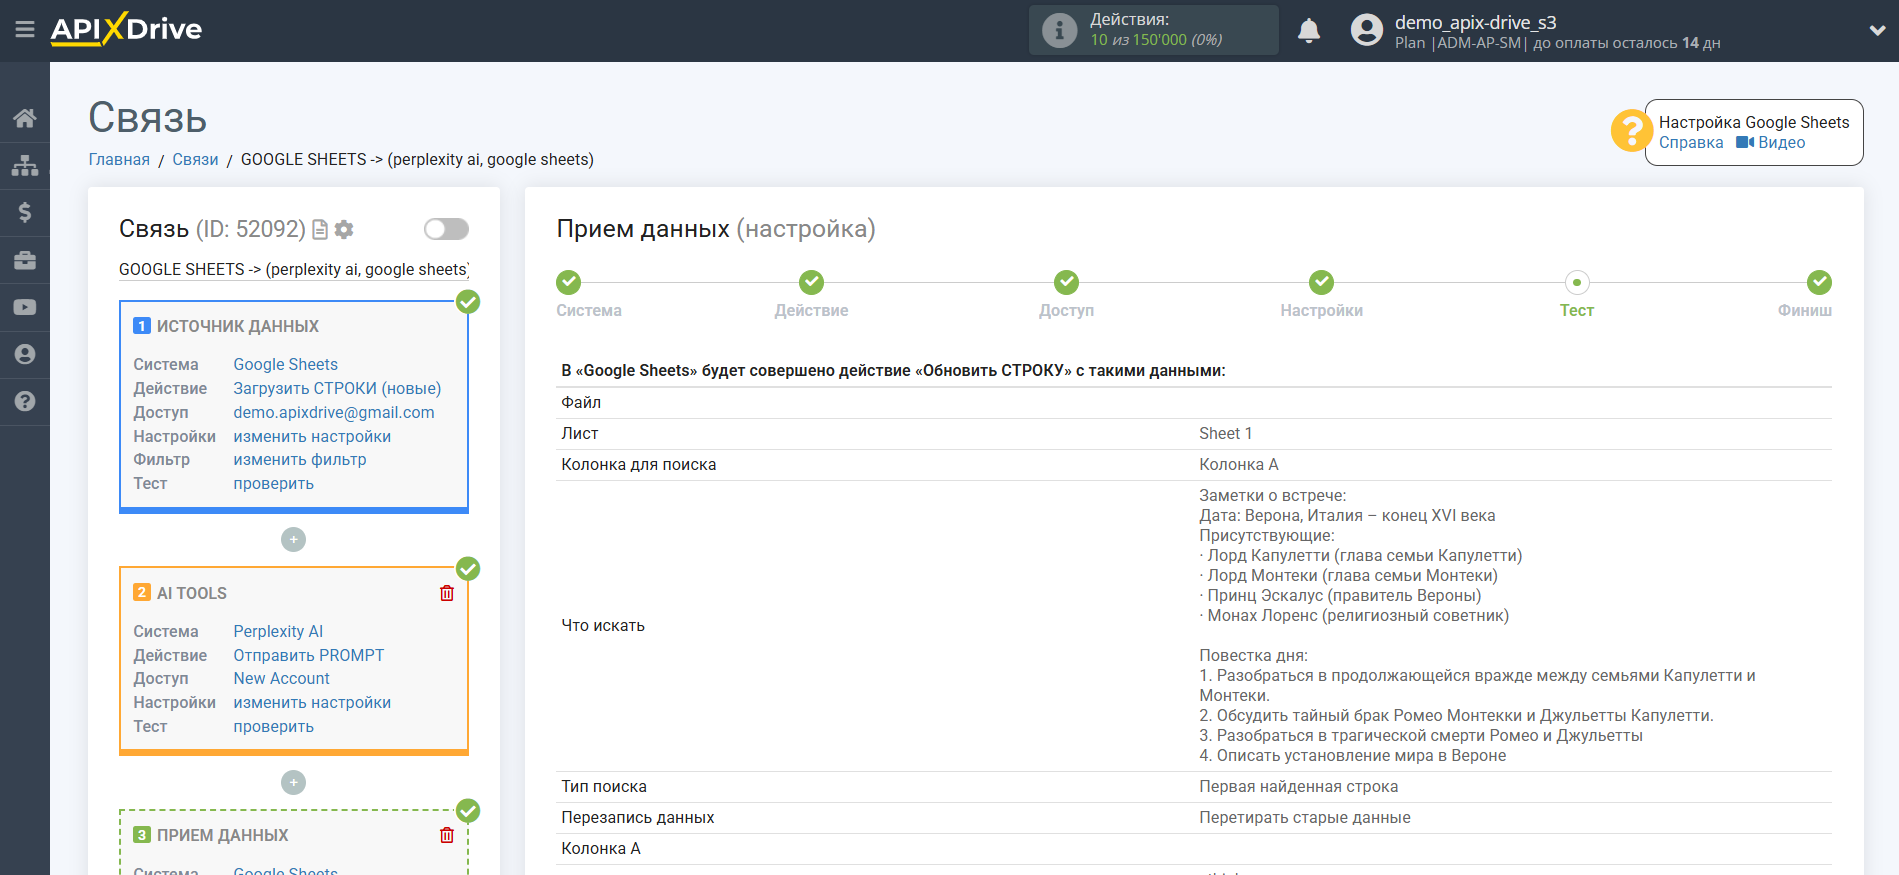The height and width of the screenshot is (875, 1899).
Task: Click source проверить test link
Action: [x=273, y=484]
